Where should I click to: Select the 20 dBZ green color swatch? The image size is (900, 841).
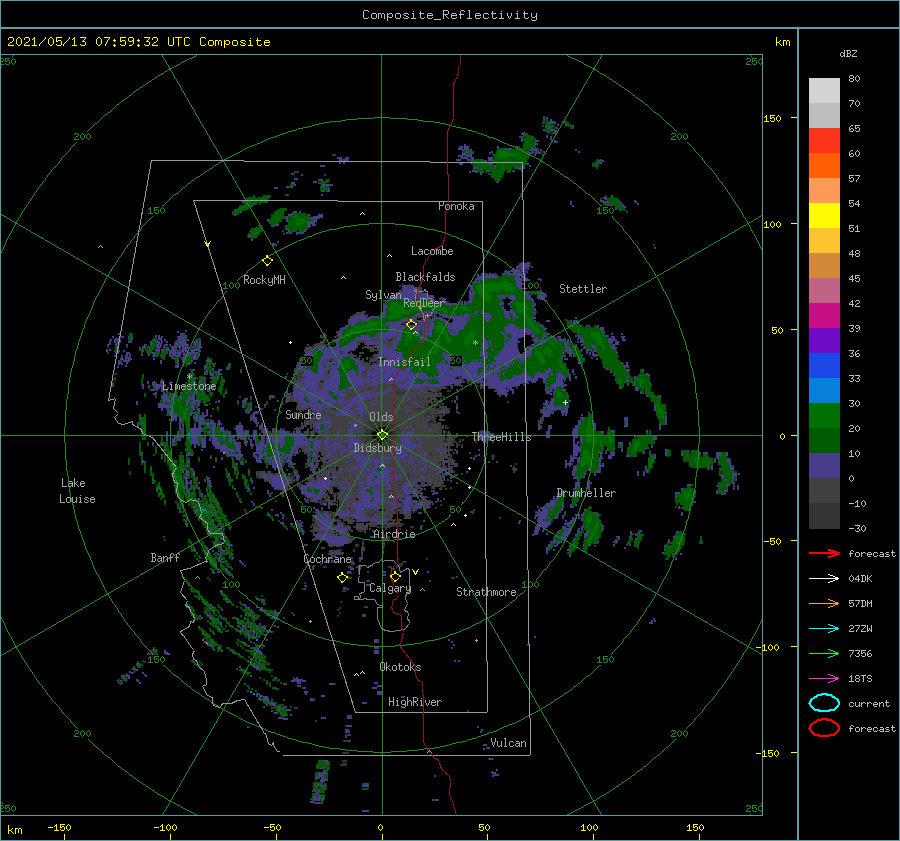[824, 416]
